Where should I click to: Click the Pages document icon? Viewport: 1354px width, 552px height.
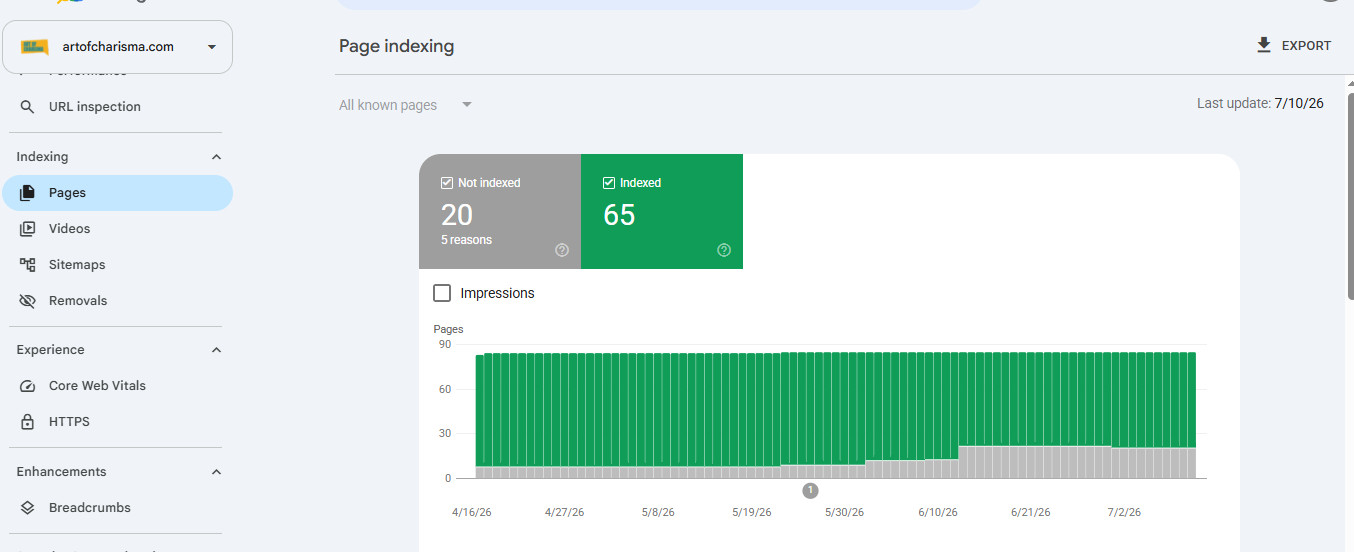pos(28,193)
